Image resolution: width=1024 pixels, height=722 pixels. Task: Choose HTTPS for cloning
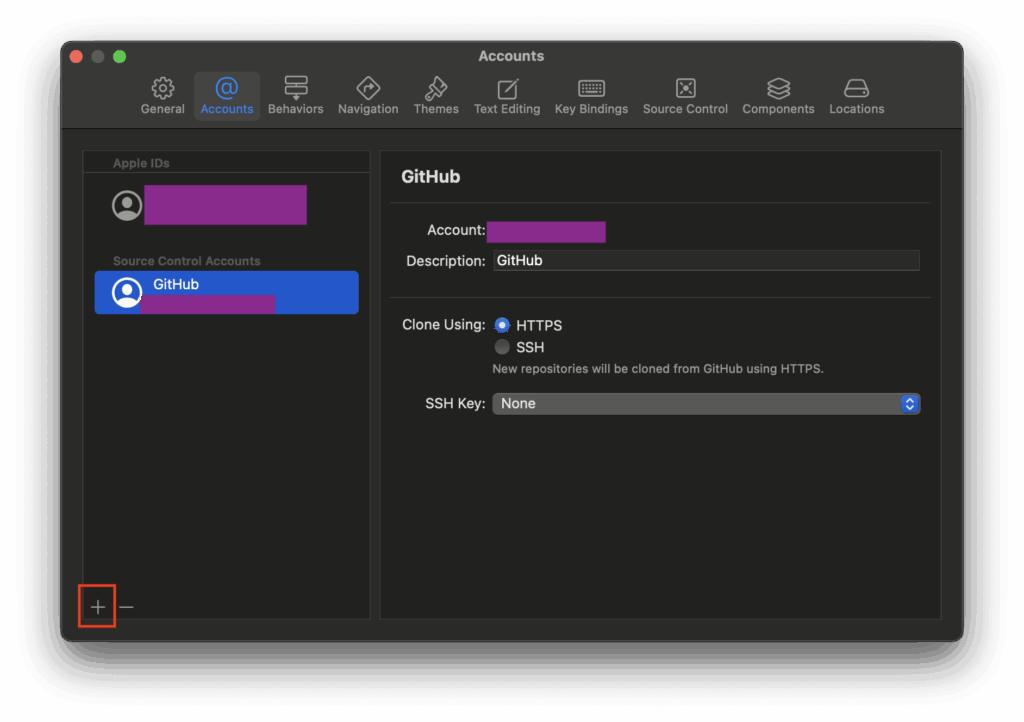502,325
